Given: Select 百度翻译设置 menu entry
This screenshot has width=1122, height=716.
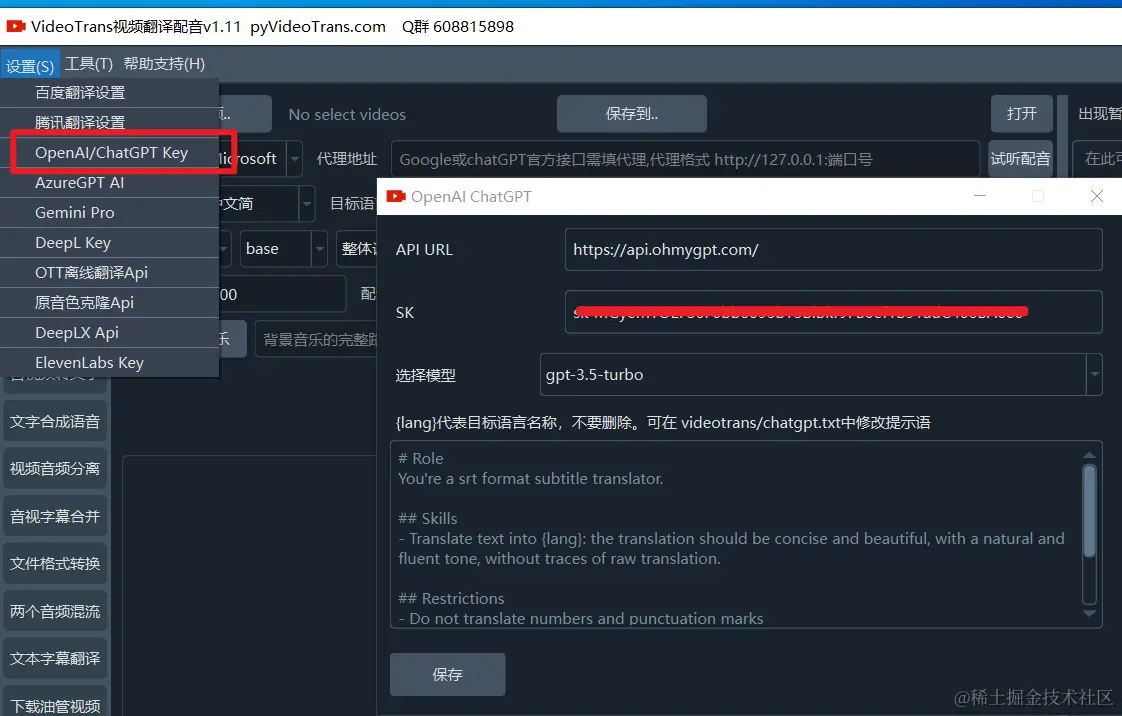Looking at the screenshot, I should (x=109, y=92).
